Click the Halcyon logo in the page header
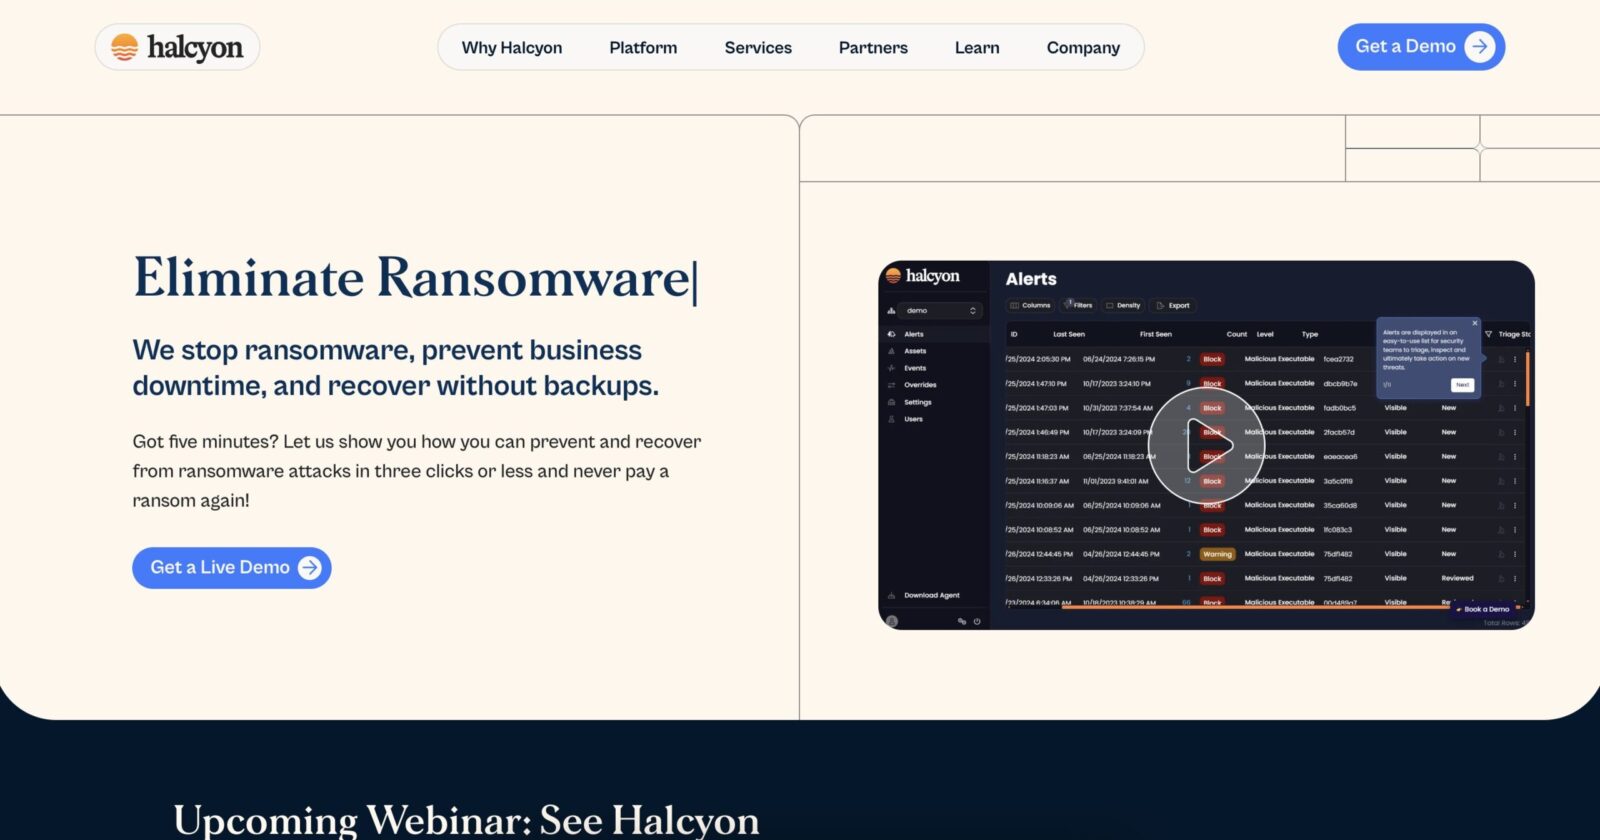Image resolution: width=1600 pixels, height=840 pixels. pos(177,47)
